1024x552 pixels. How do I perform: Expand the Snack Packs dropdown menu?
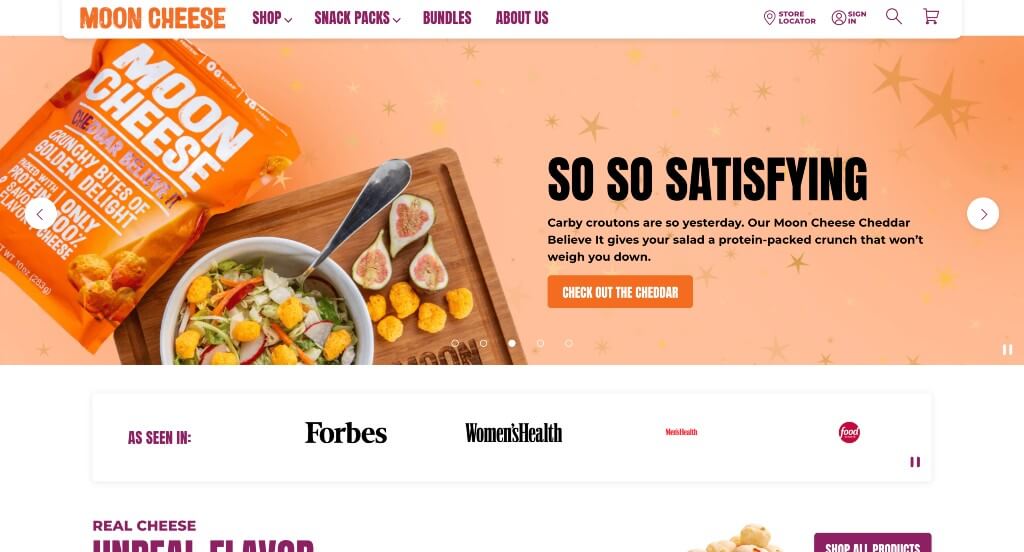[x=357, y=18]
